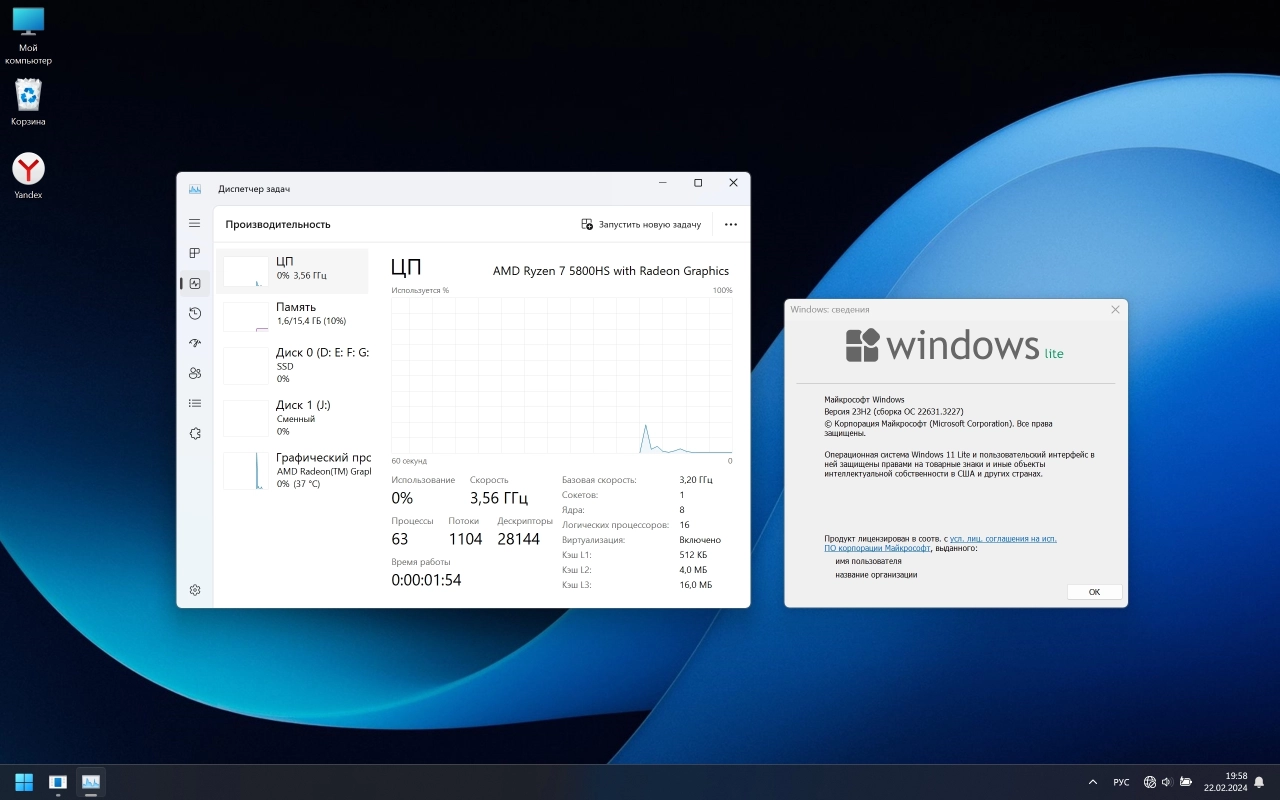Screen dimensions: 1280x800
Task: Click the Кэш L1 value 512 КБ
Action: [693, 555]
